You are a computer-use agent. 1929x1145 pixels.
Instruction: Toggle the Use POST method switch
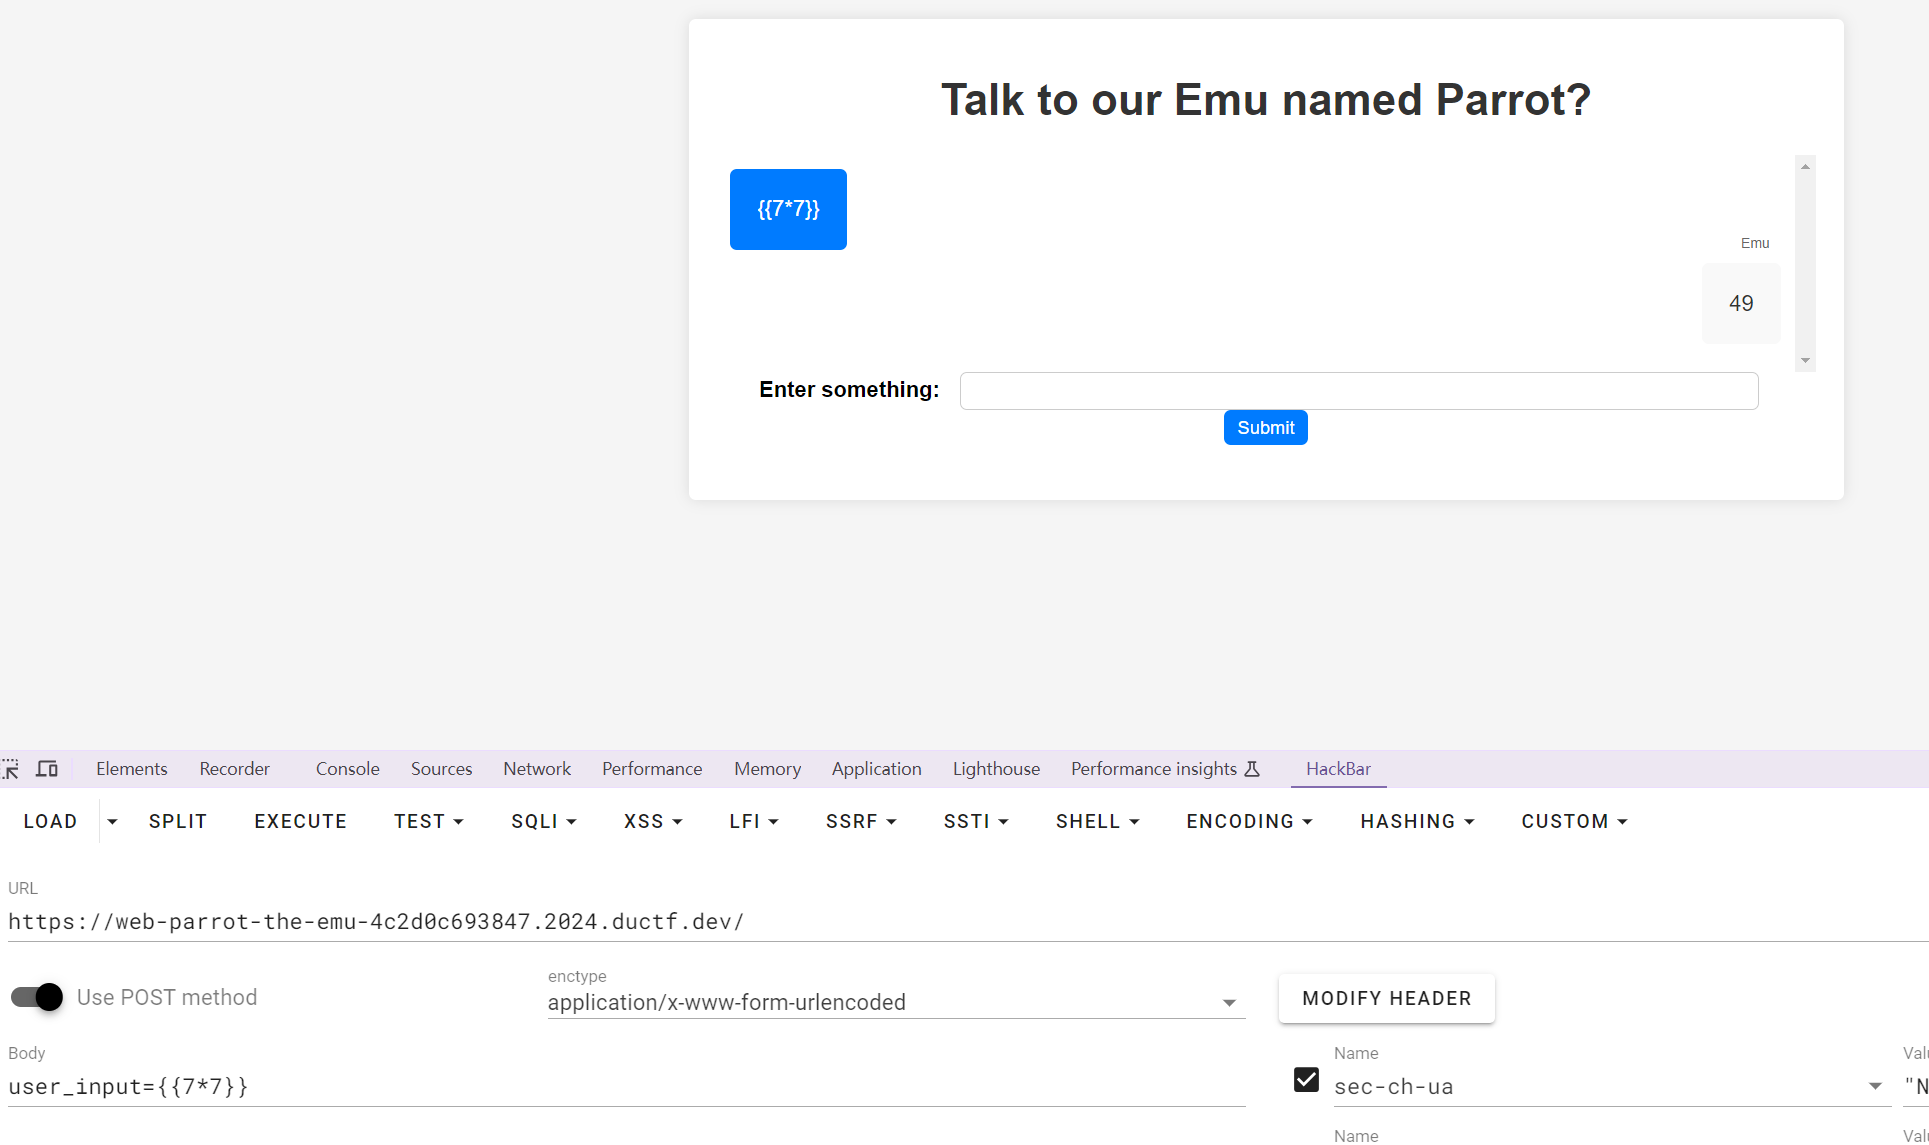click(37, 997)
